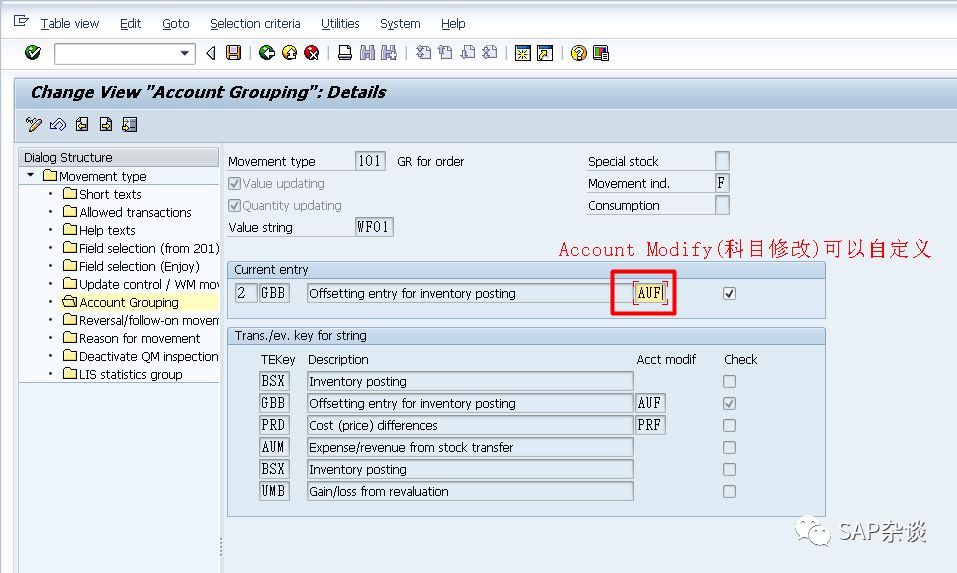957x573 pixels.
Task: Go to the Next Entry icon
Action: coord(106,124)
